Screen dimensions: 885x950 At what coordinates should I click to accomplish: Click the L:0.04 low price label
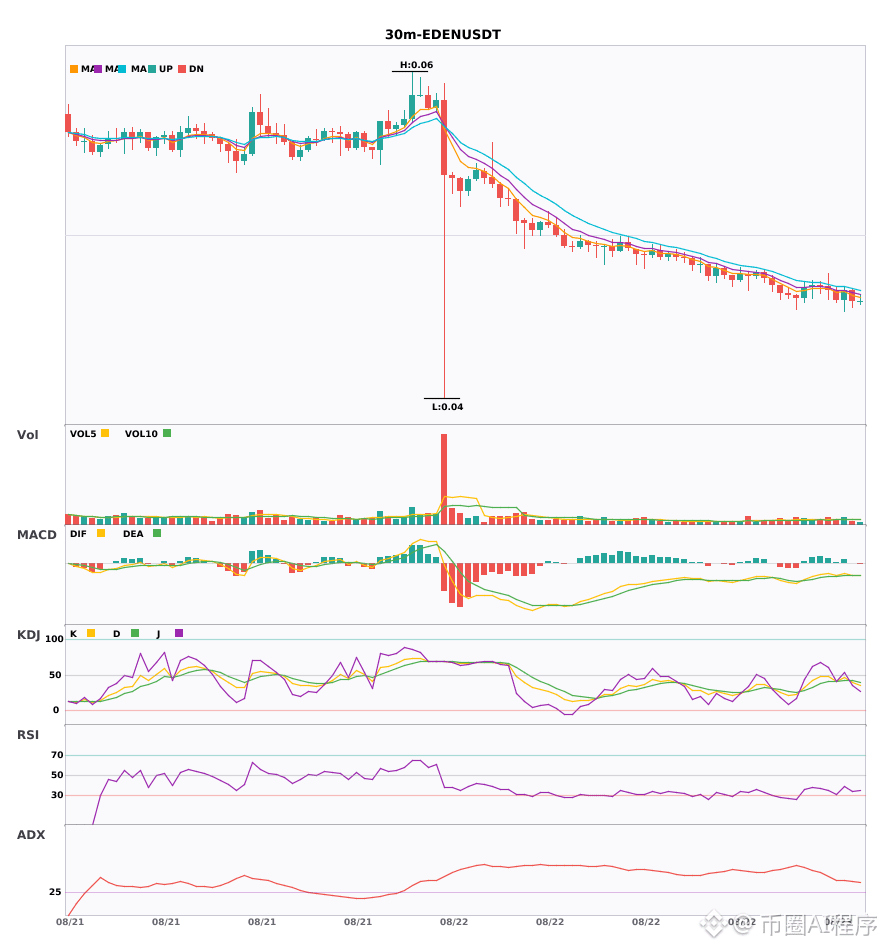click(447, 407)
